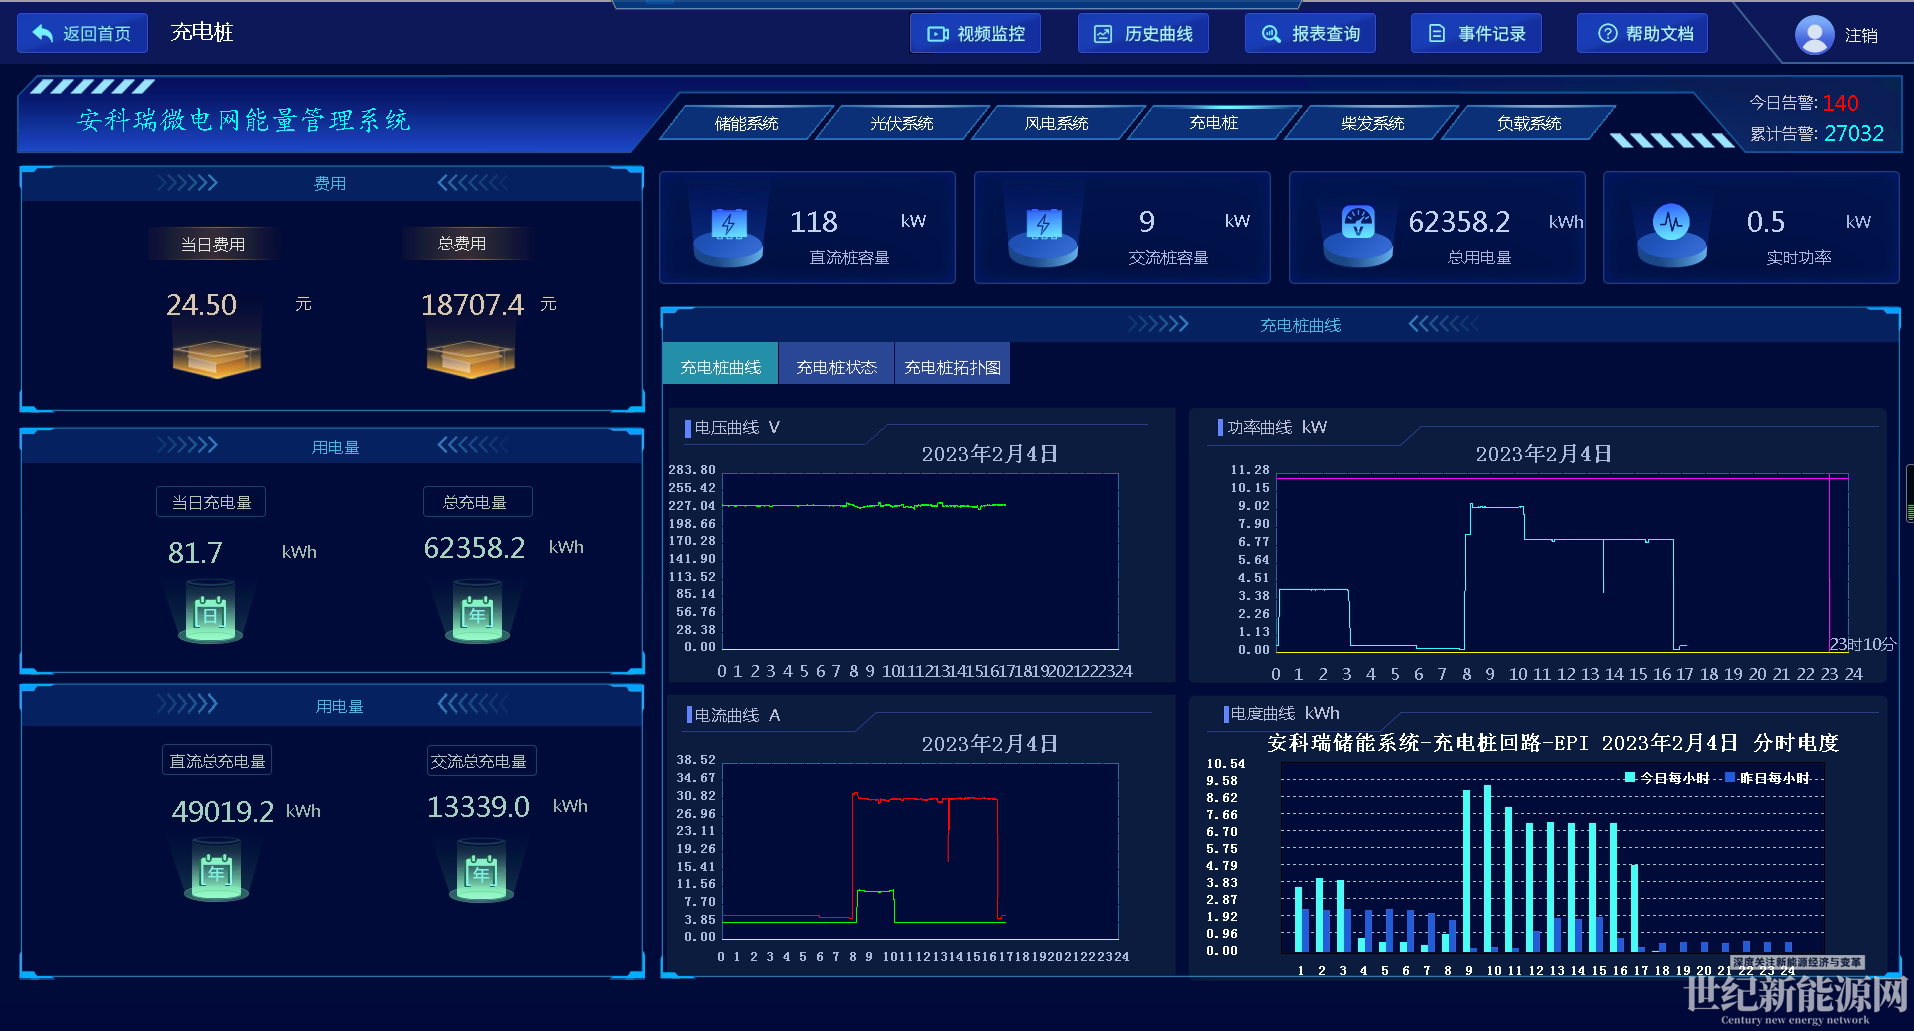Click the user avatar icon
The image size is (1914, 1031).
click(x=1814, y=35)
